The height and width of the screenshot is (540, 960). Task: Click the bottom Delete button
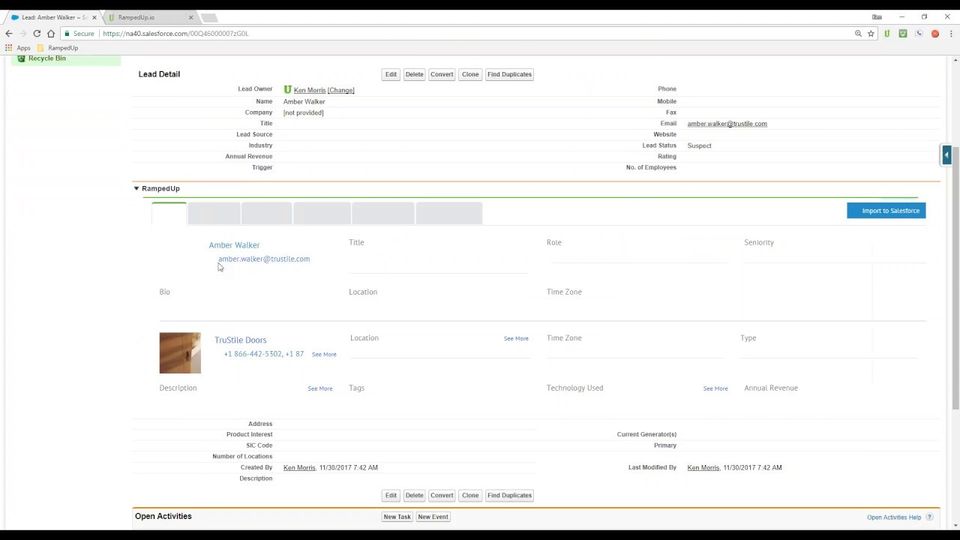click(x=414, y=495)
